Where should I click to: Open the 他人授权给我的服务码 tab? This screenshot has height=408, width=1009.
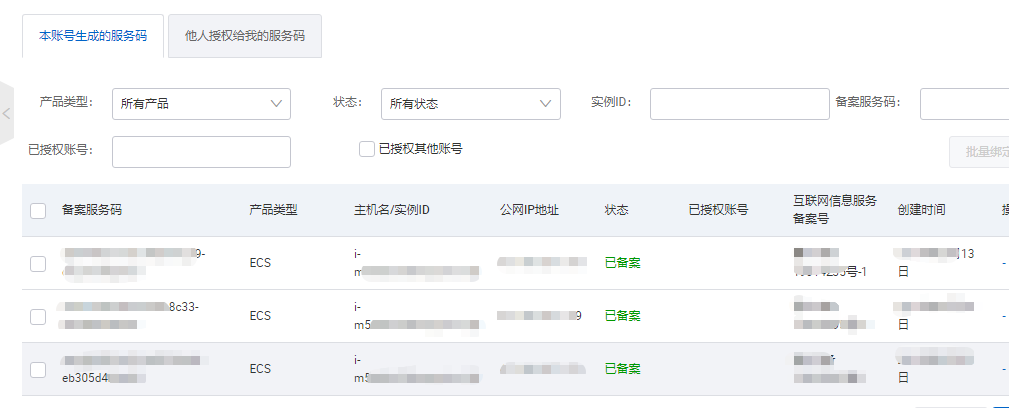tap(245, 36)
